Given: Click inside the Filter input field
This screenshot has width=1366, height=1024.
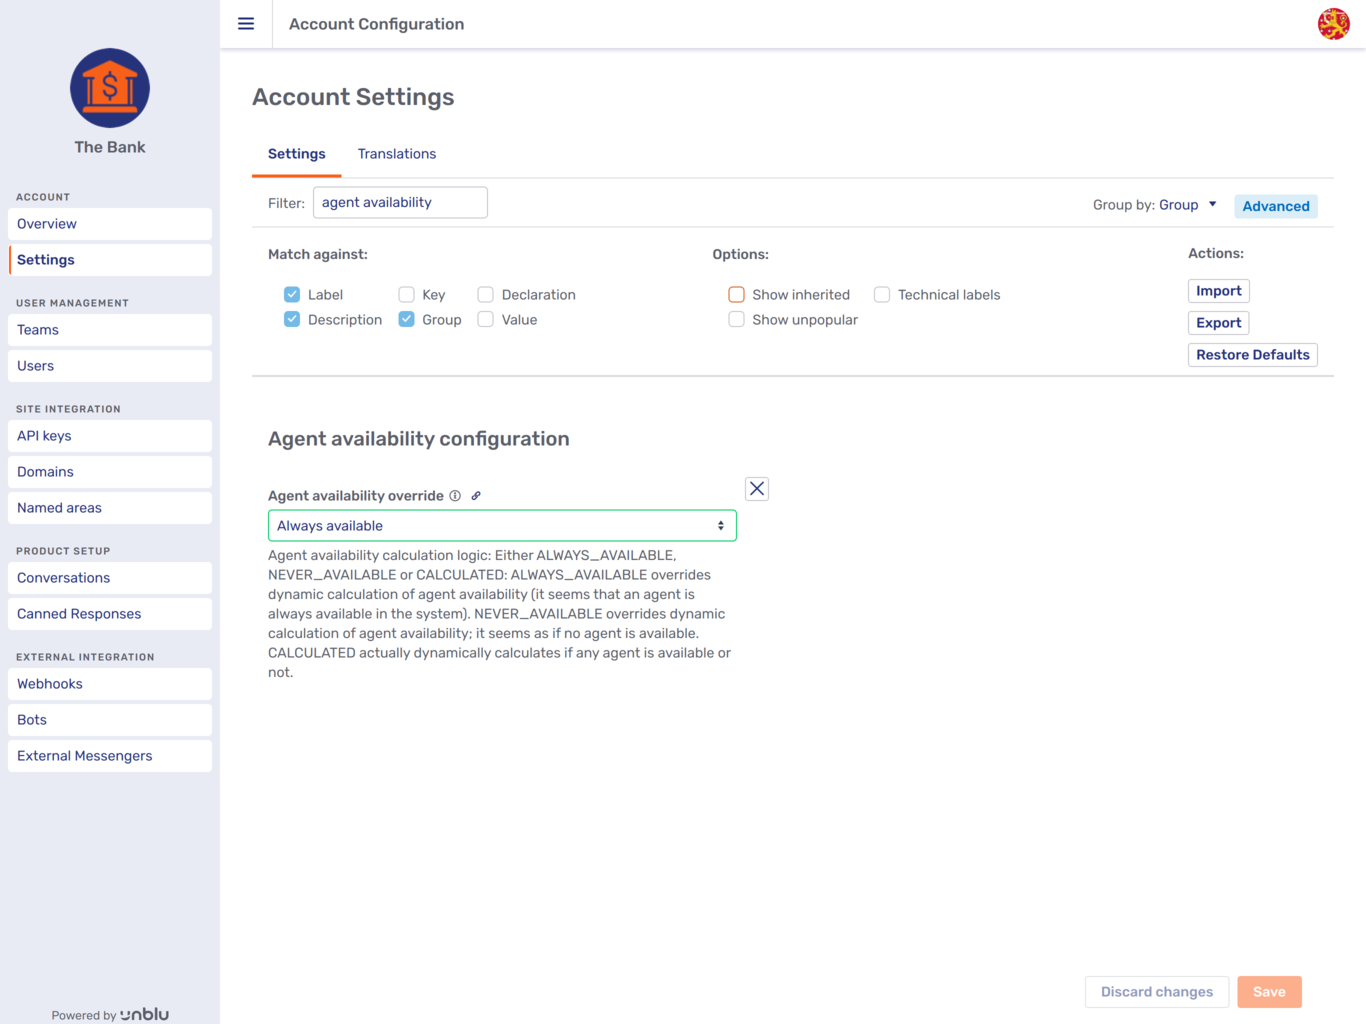Looking at the screenshot, I should tap(399, 202).
